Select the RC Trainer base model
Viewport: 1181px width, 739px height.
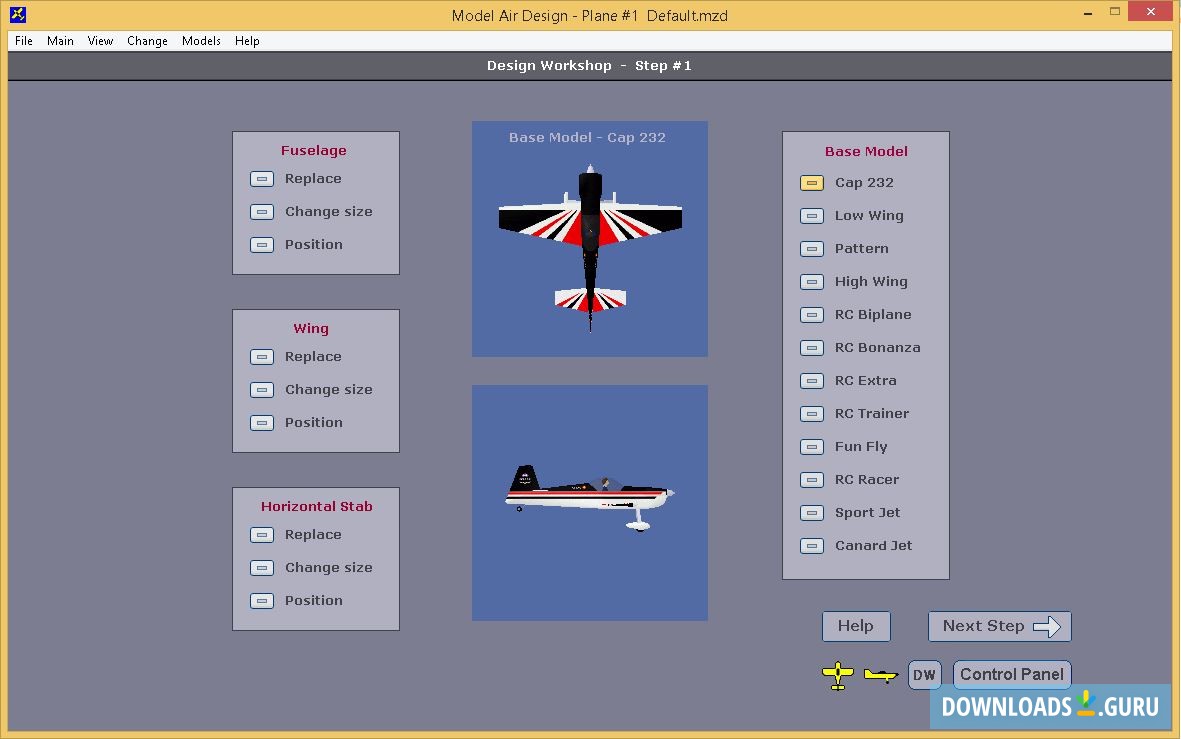coord(811,413)
